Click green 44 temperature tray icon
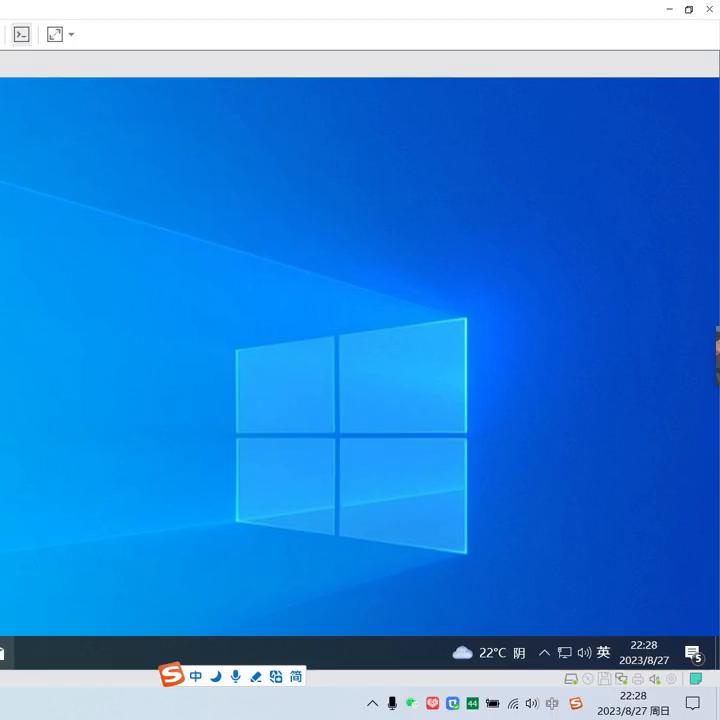Image resolution: width=720 pixels, height=720 pixels. 472,703
